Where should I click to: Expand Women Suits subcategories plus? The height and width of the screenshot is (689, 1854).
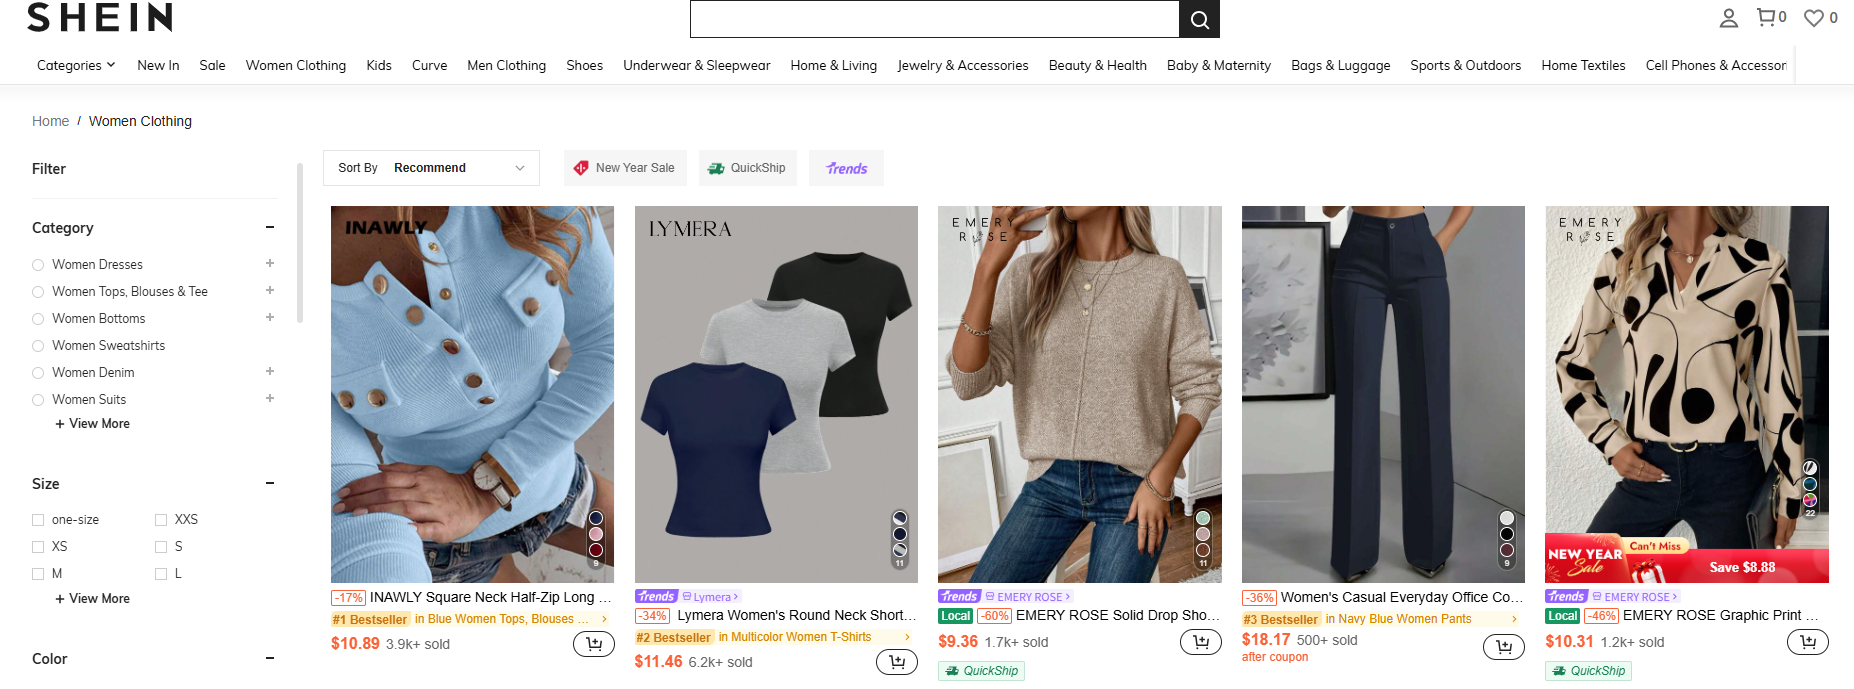pos(270,398)
